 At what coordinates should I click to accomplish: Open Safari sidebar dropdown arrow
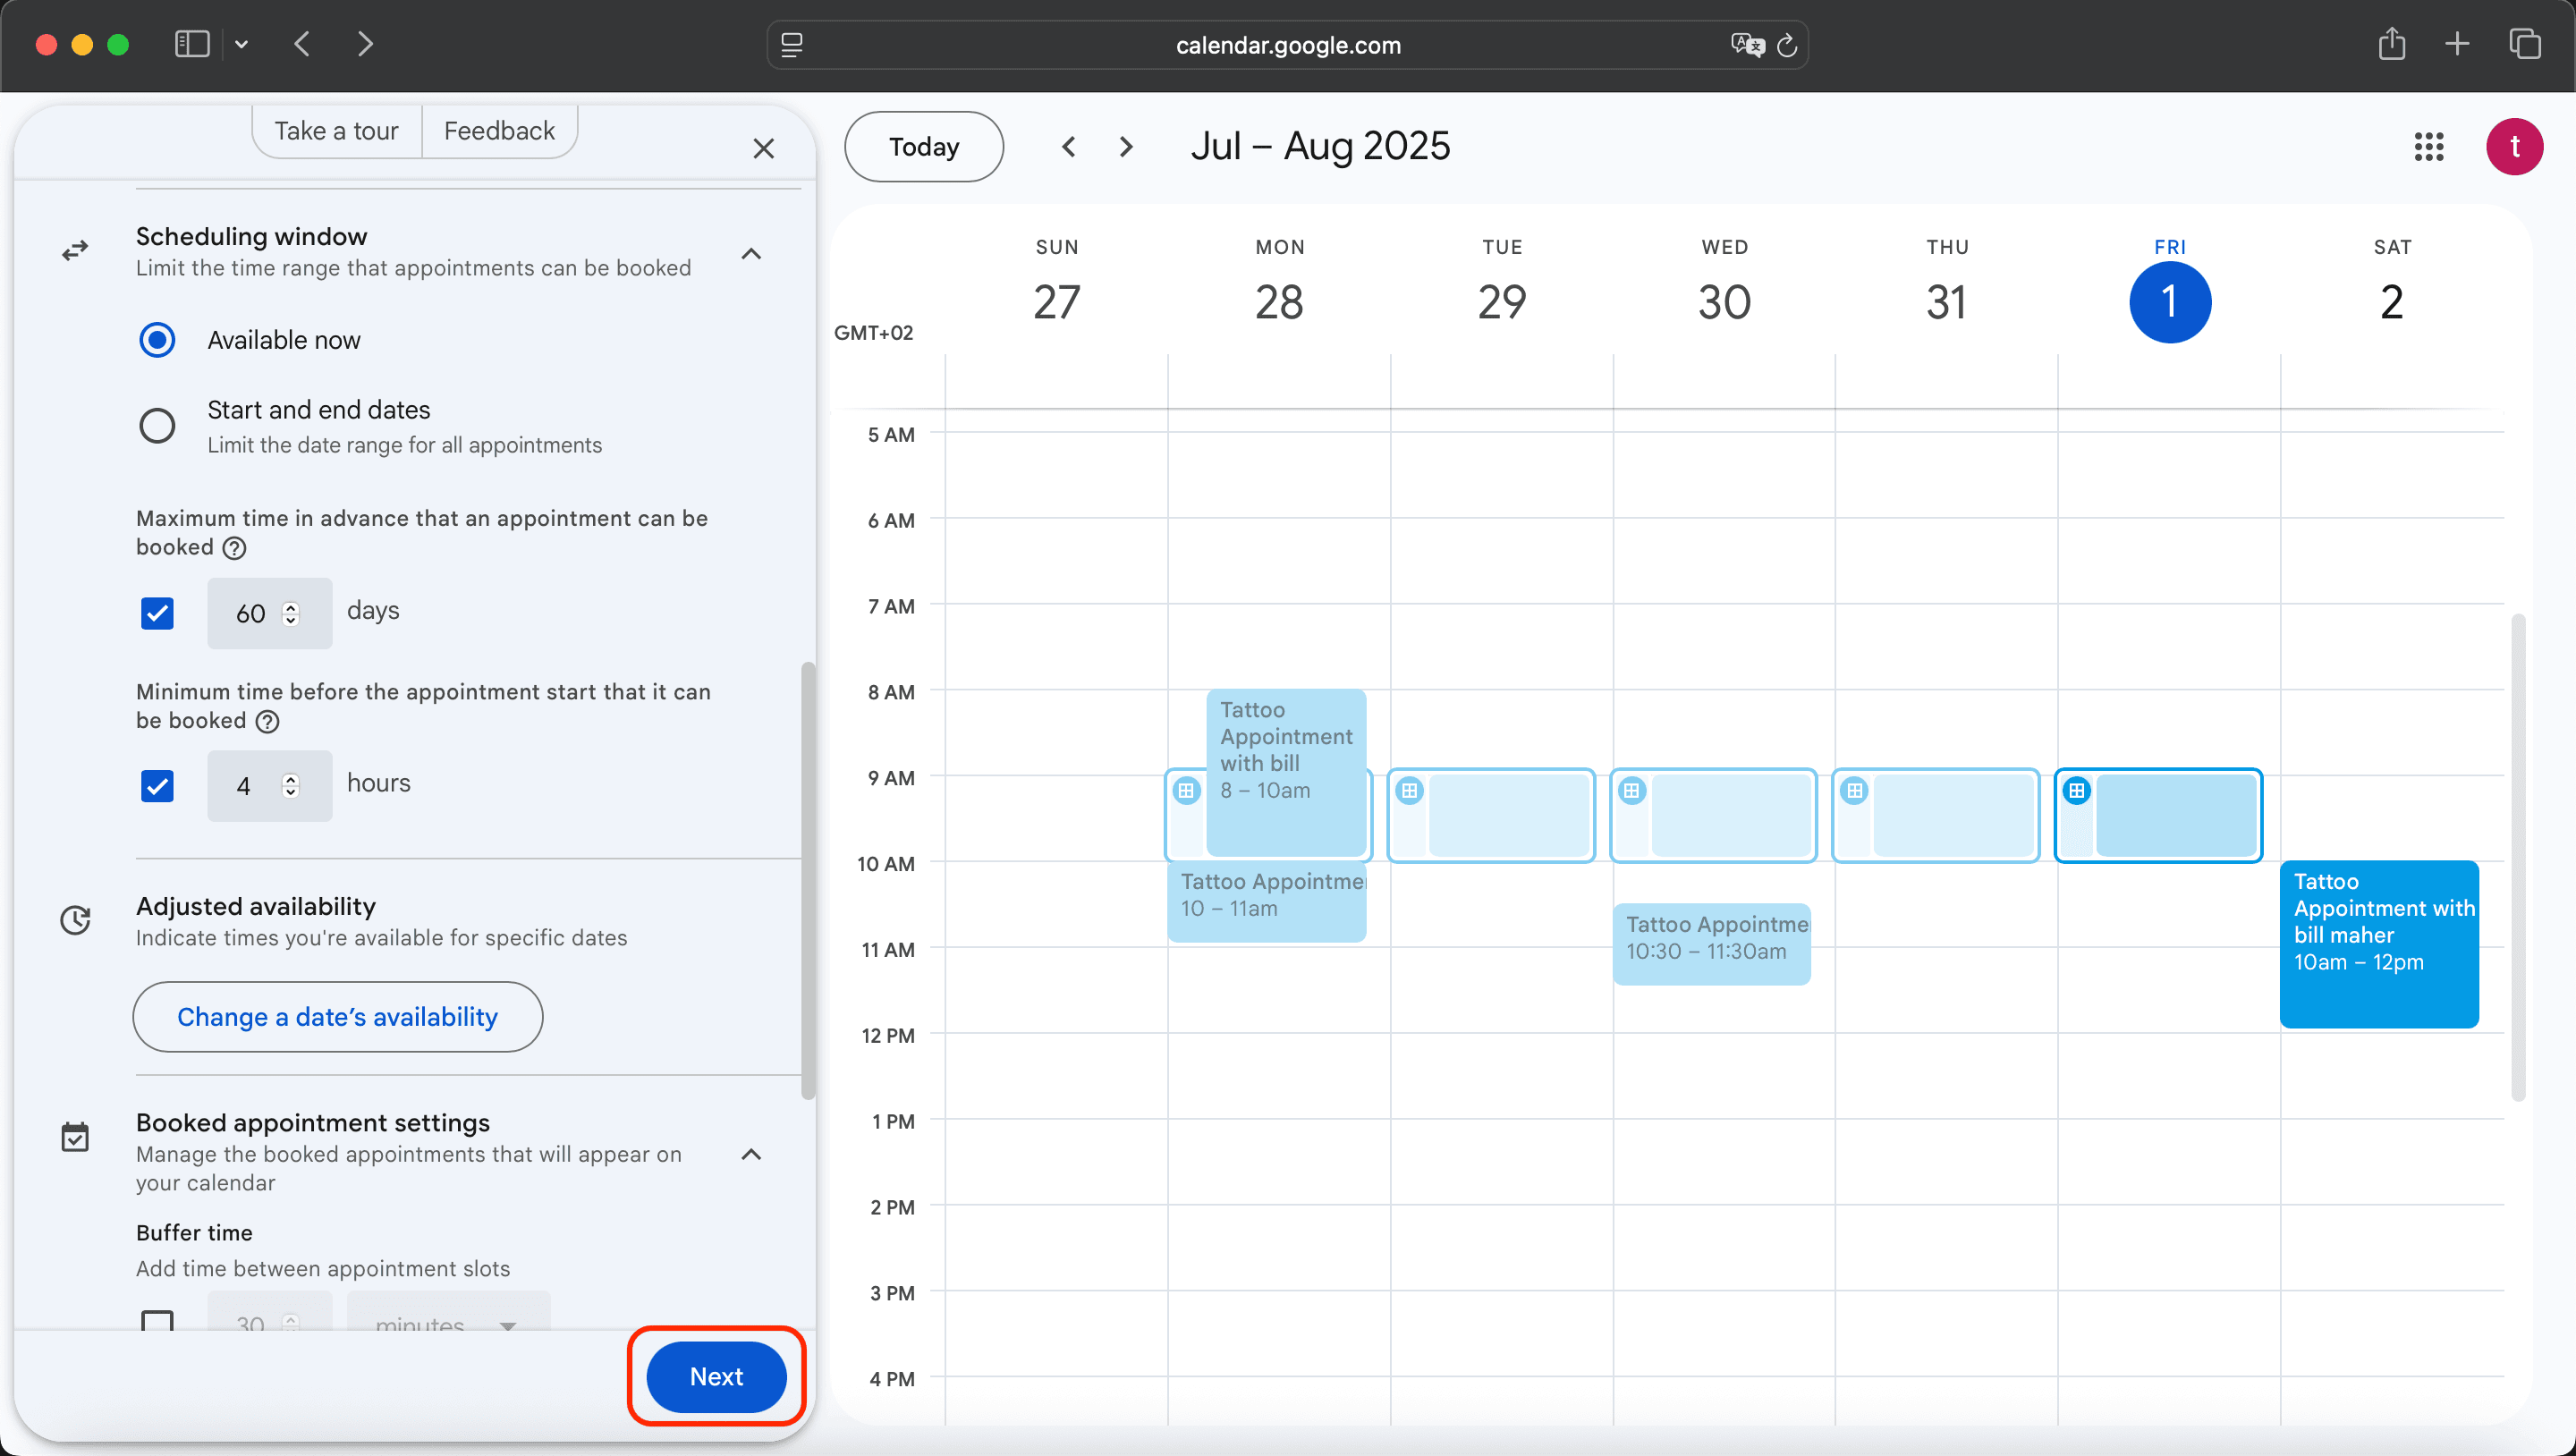click(x=241, y=45)
